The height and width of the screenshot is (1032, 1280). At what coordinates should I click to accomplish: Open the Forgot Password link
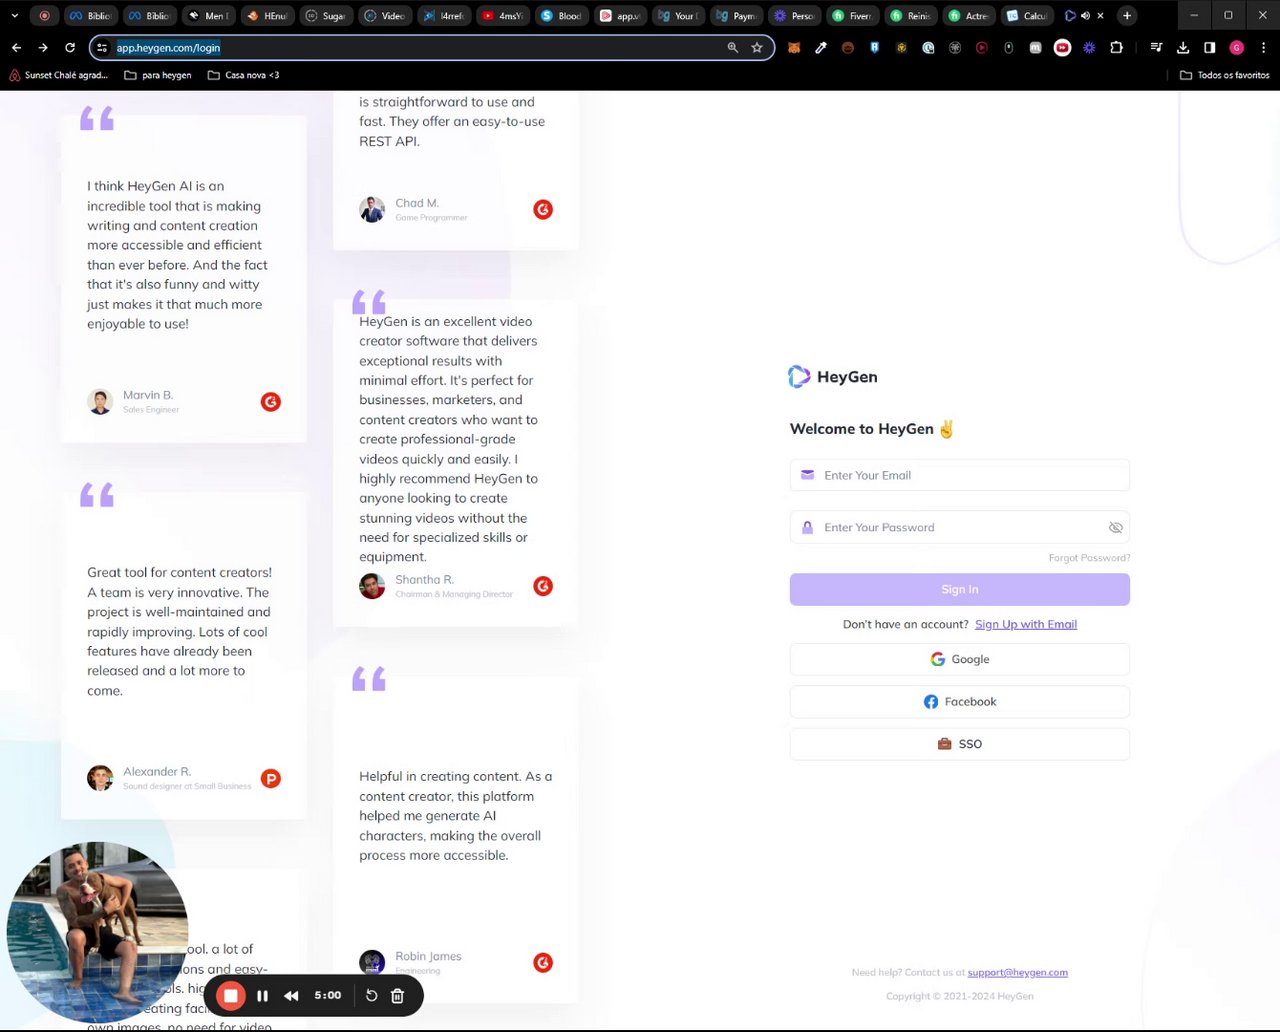(1089, 558)
